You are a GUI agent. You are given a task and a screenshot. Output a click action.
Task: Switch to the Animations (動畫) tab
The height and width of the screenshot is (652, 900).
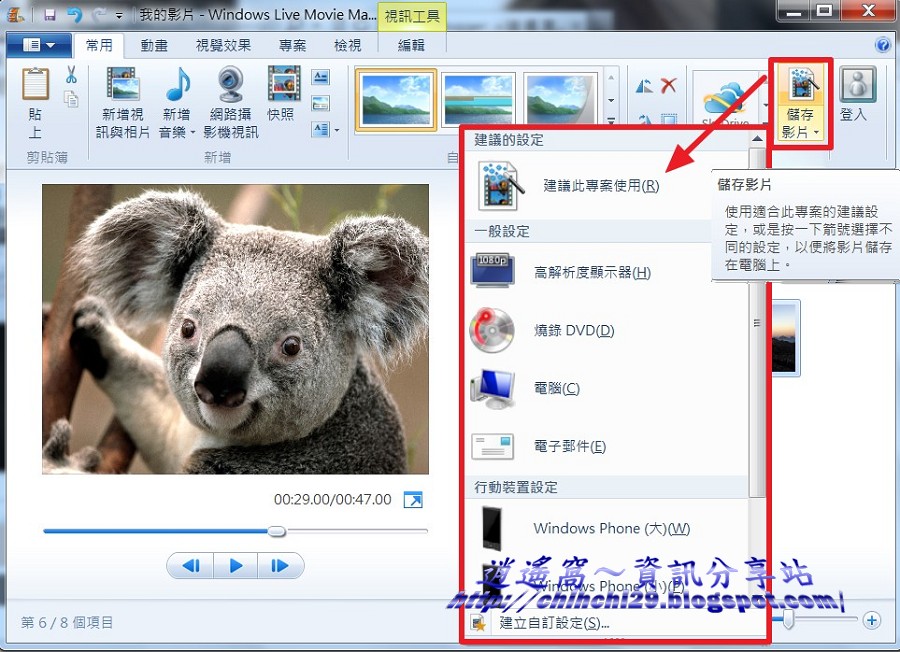point(154,45)
